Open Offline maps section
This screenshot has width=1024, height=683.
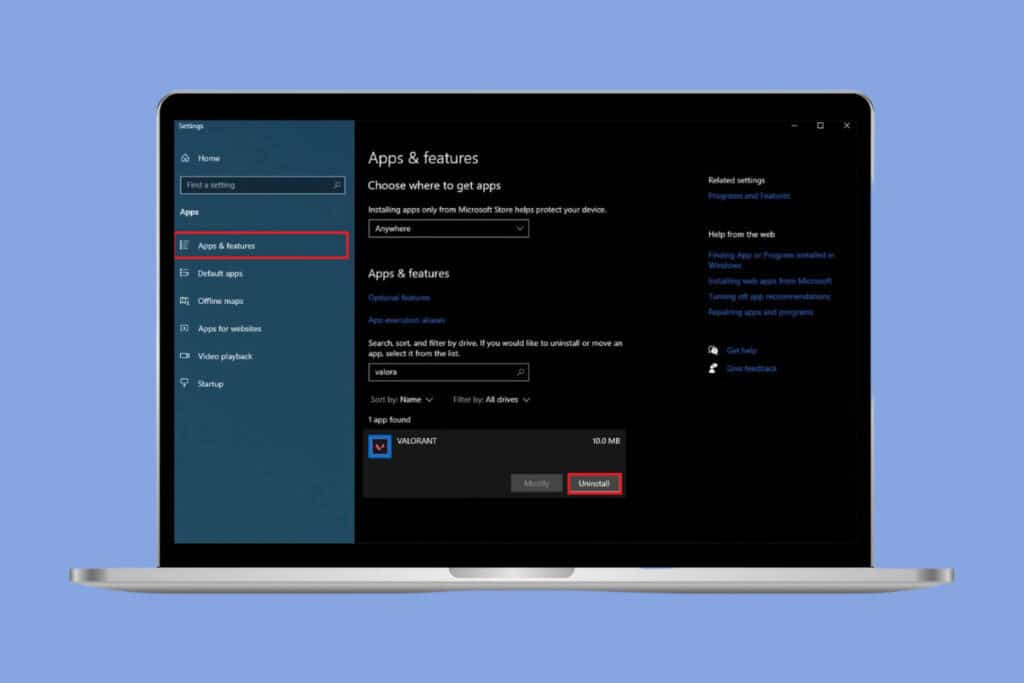pos(221,301)
